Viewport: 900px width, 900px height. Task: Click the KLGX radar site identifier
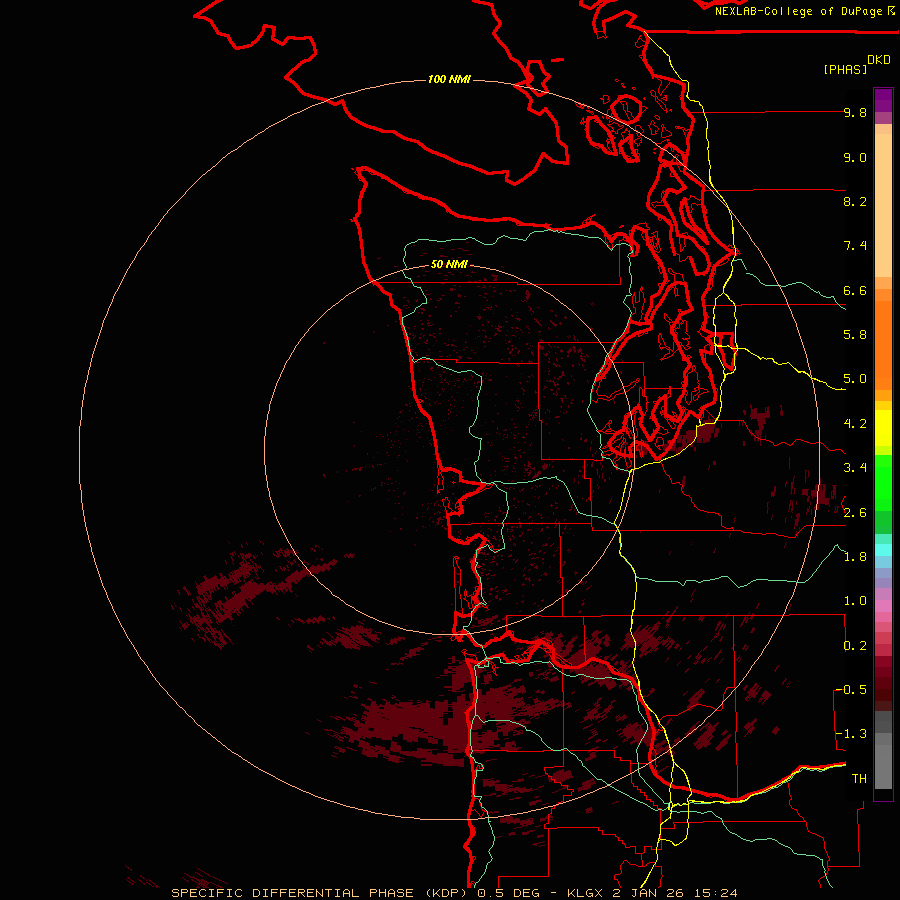[585, 893]
